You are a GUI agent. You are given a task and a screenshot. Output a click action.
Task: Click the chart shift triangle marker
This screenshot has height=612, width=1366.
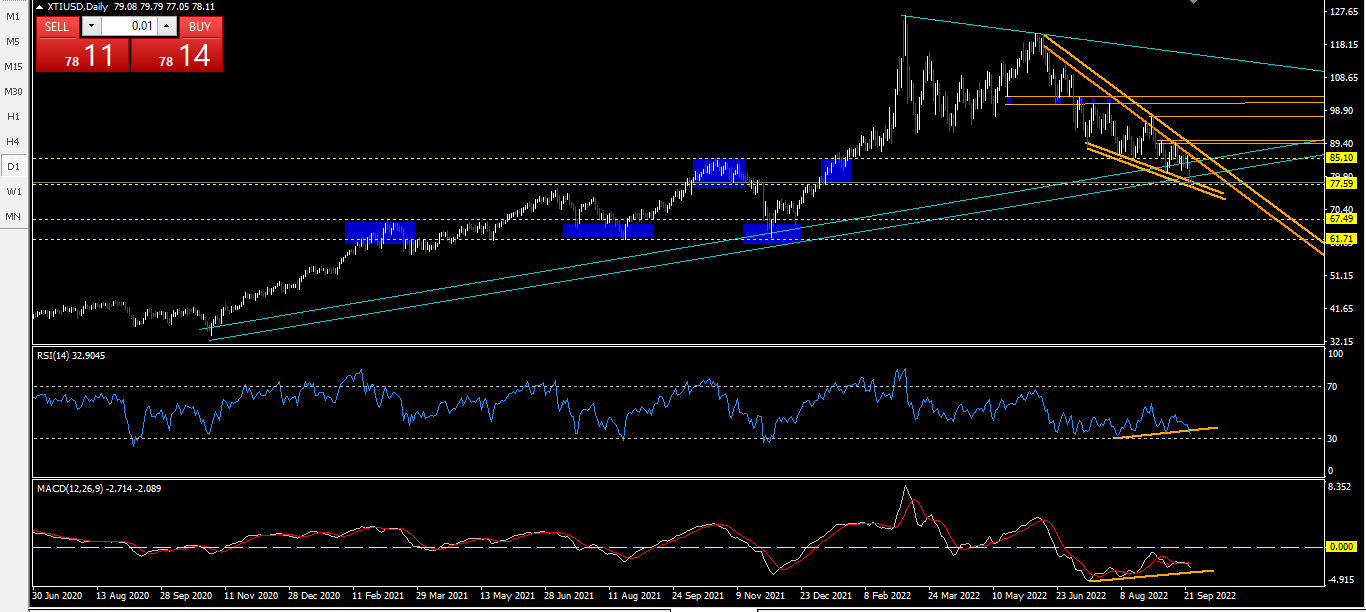pyautogui.click(x=1191, y=3)
